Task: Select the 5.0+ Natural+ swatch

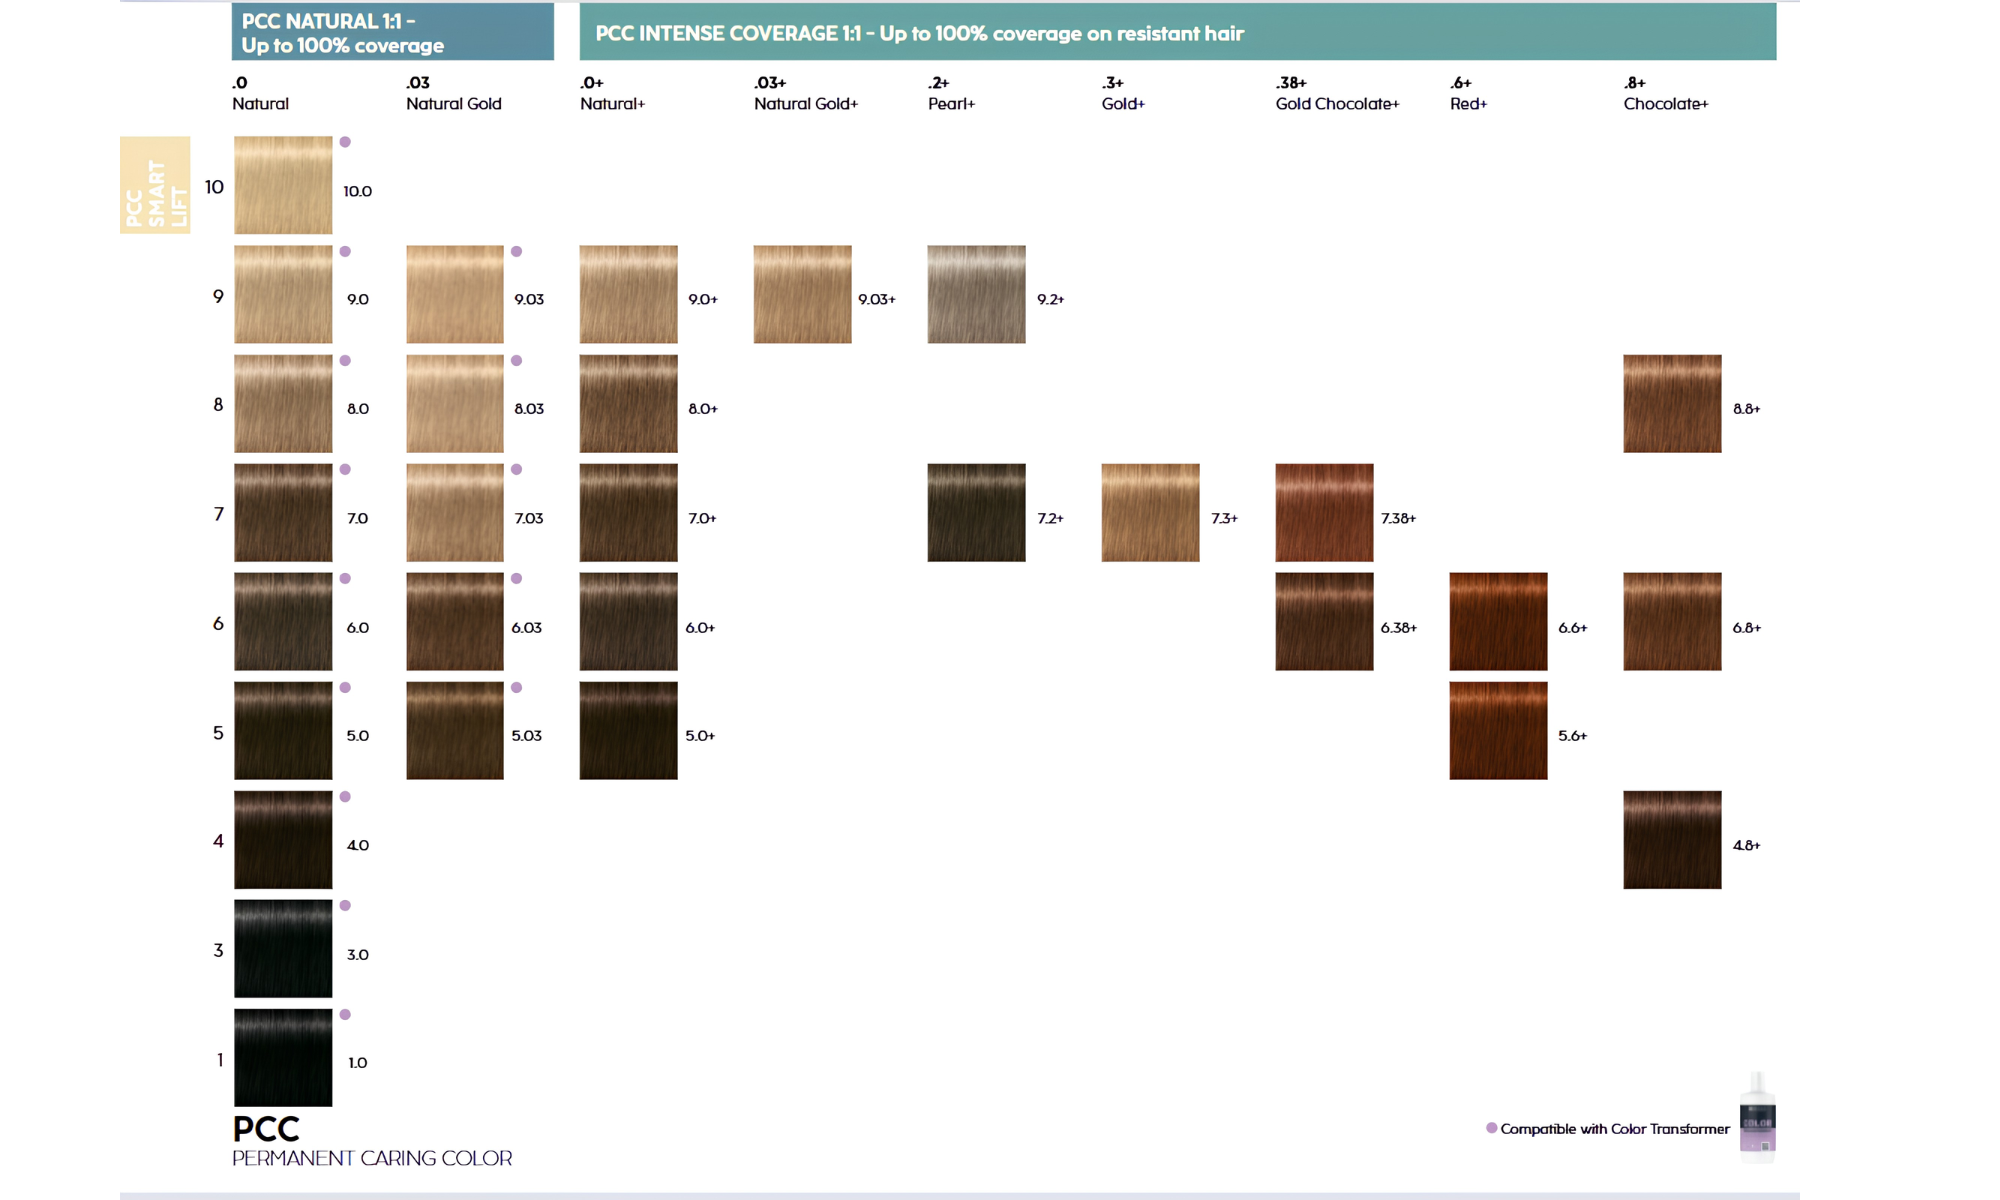Action: point(628,730)
